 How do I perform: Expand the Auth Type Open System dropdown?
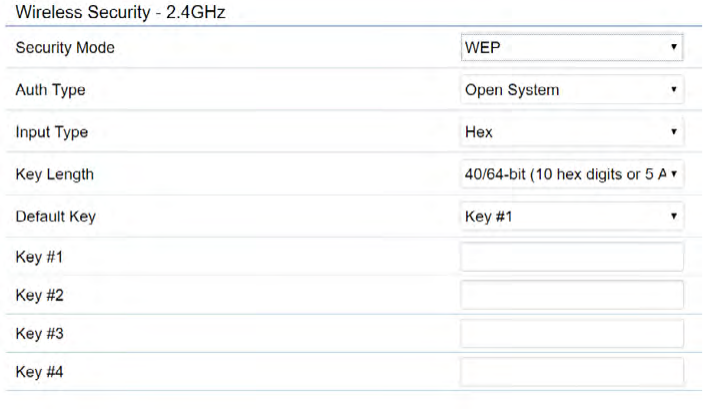(x=571, y=90)
